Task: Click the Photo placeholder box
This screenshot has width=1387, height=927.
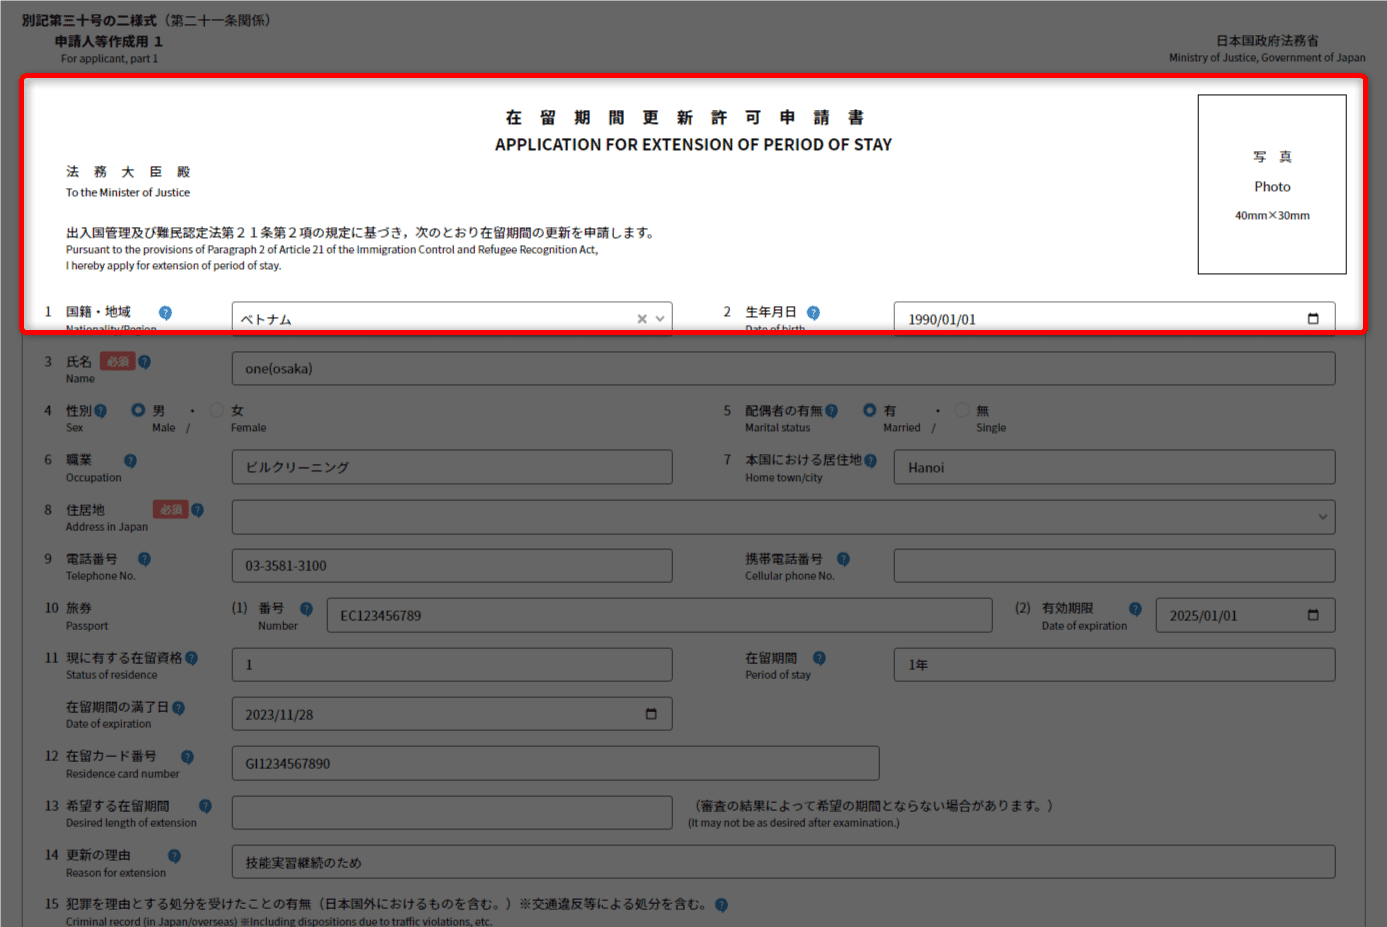Action: tap(1271, 185)
